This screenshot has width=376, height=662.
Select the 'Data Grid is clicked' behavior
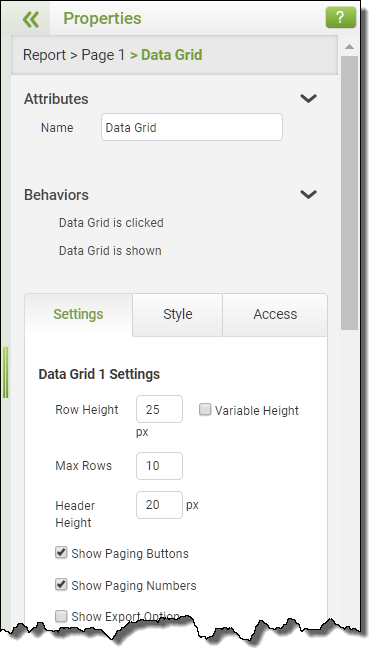click(x=111, y=223)
